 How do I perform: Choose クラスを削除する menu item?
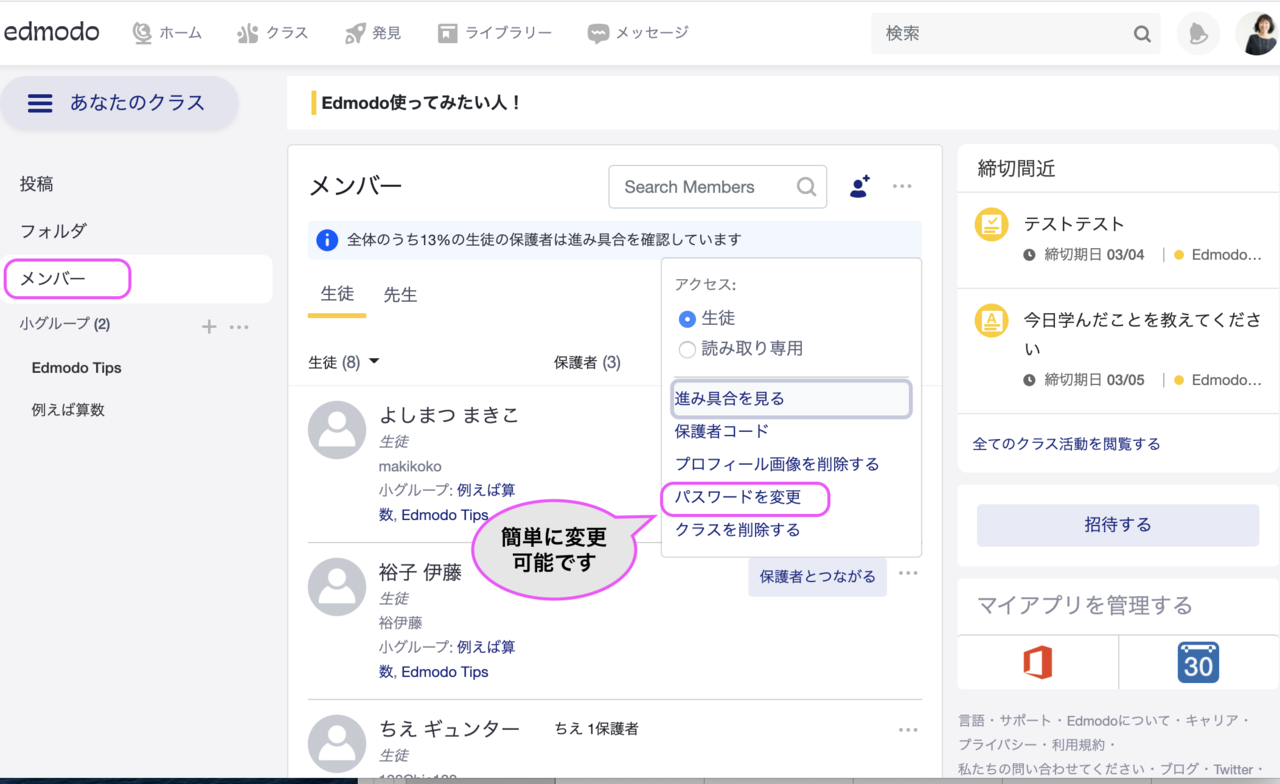[737, 530]
